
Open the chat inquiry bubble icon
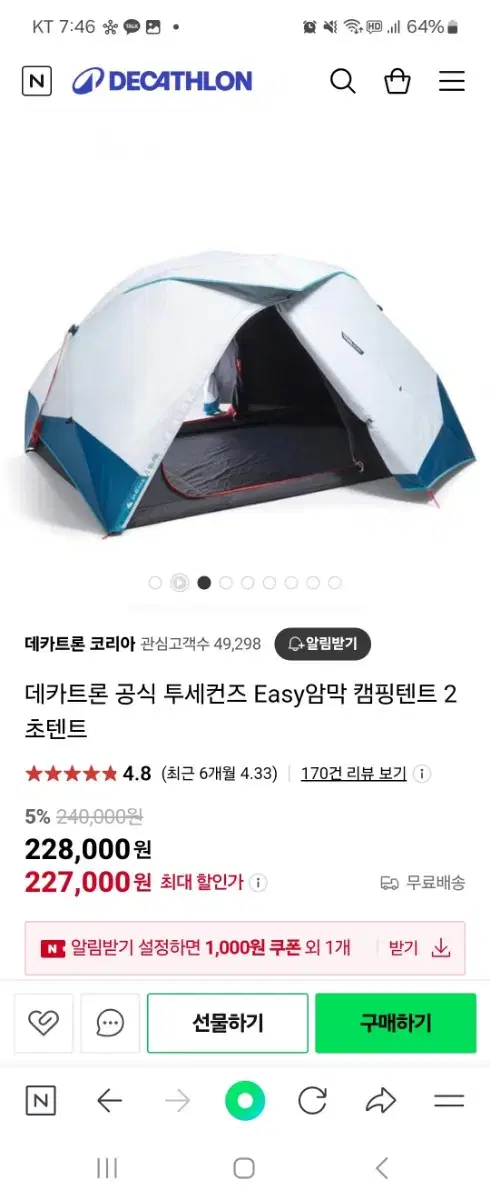[x=110, y=1023]
